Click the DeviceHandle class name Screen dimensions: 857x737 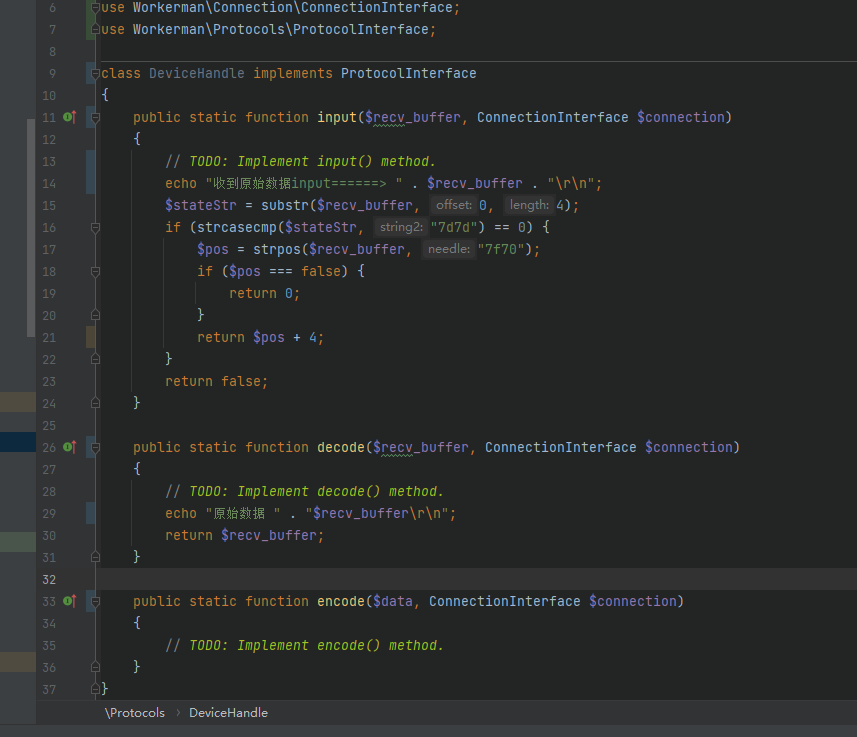pyautogui.click(x=197, y=73)
